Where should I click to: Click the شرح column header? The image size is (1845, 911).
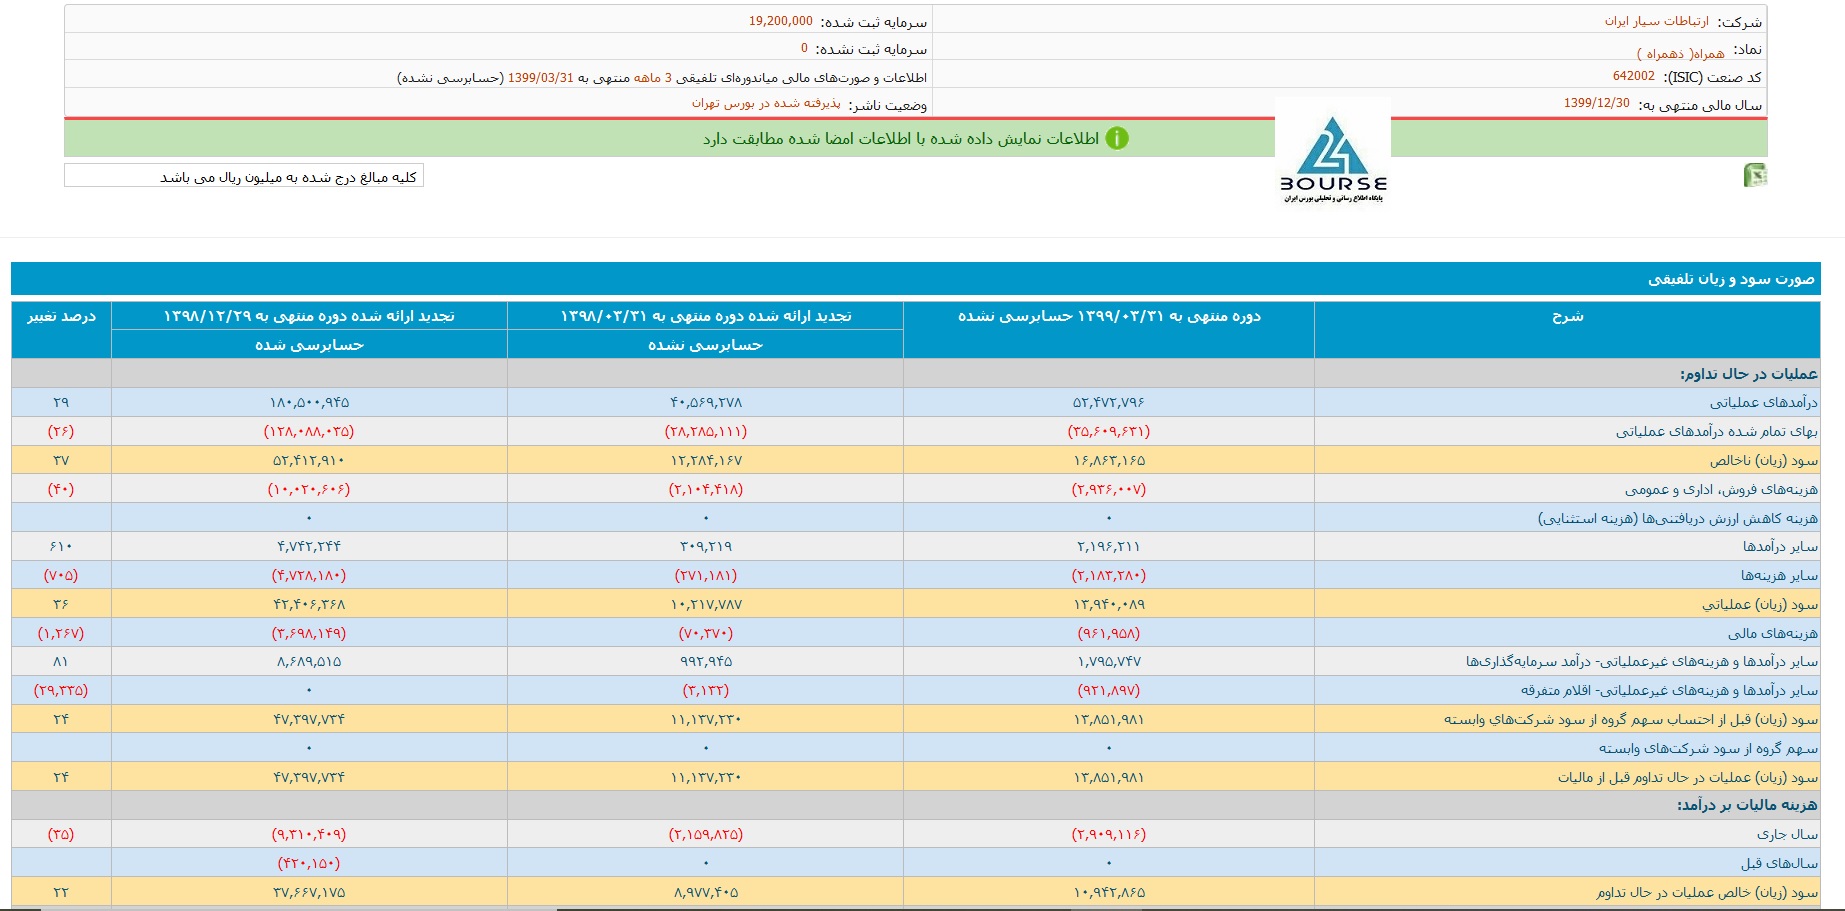[x=1567, y=317]
